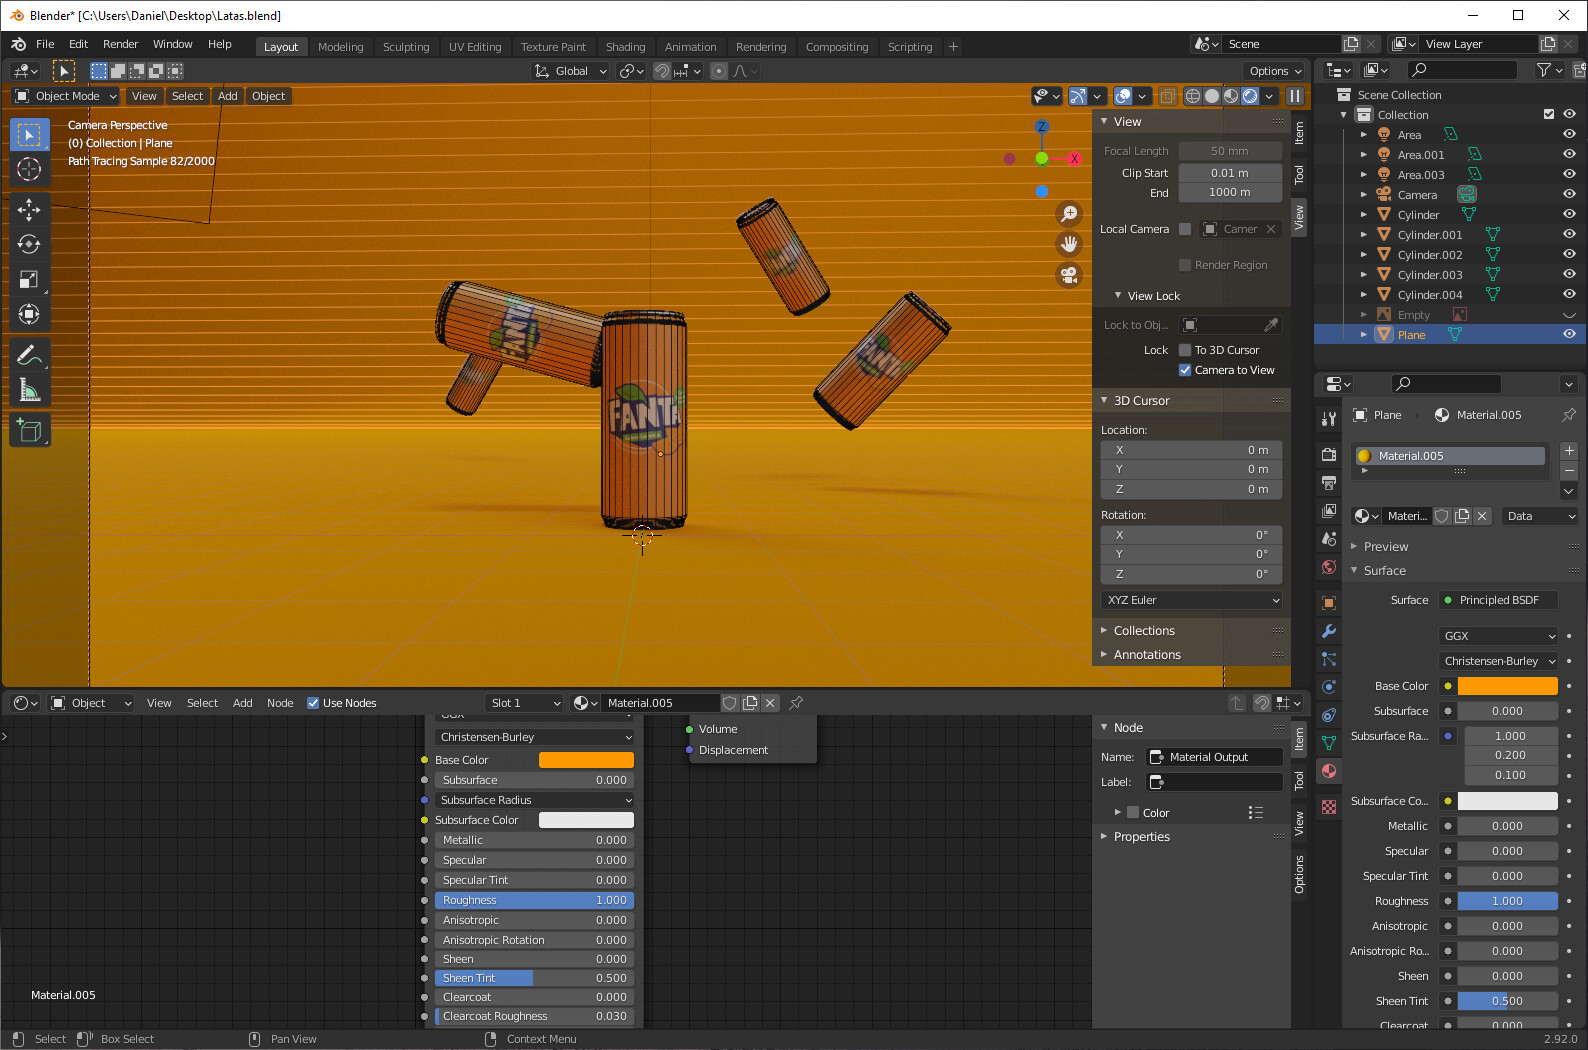
Task: Switch to the UV Editing workspace tab
Action: pyautogui.click(x=475, y=47)
